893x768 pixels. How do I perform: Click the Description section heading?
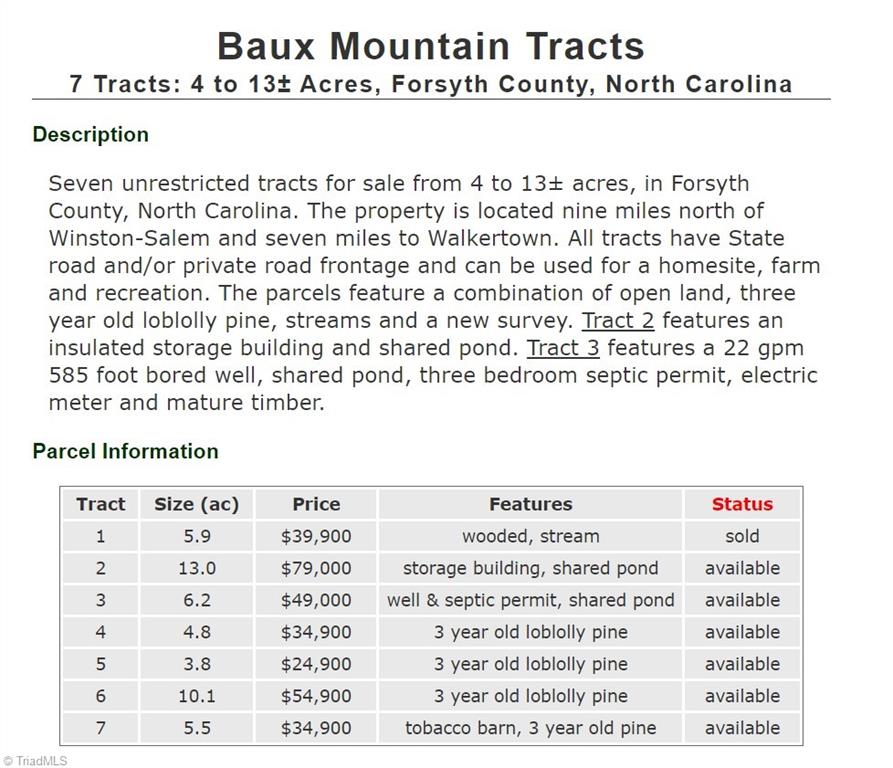(91, 134)
